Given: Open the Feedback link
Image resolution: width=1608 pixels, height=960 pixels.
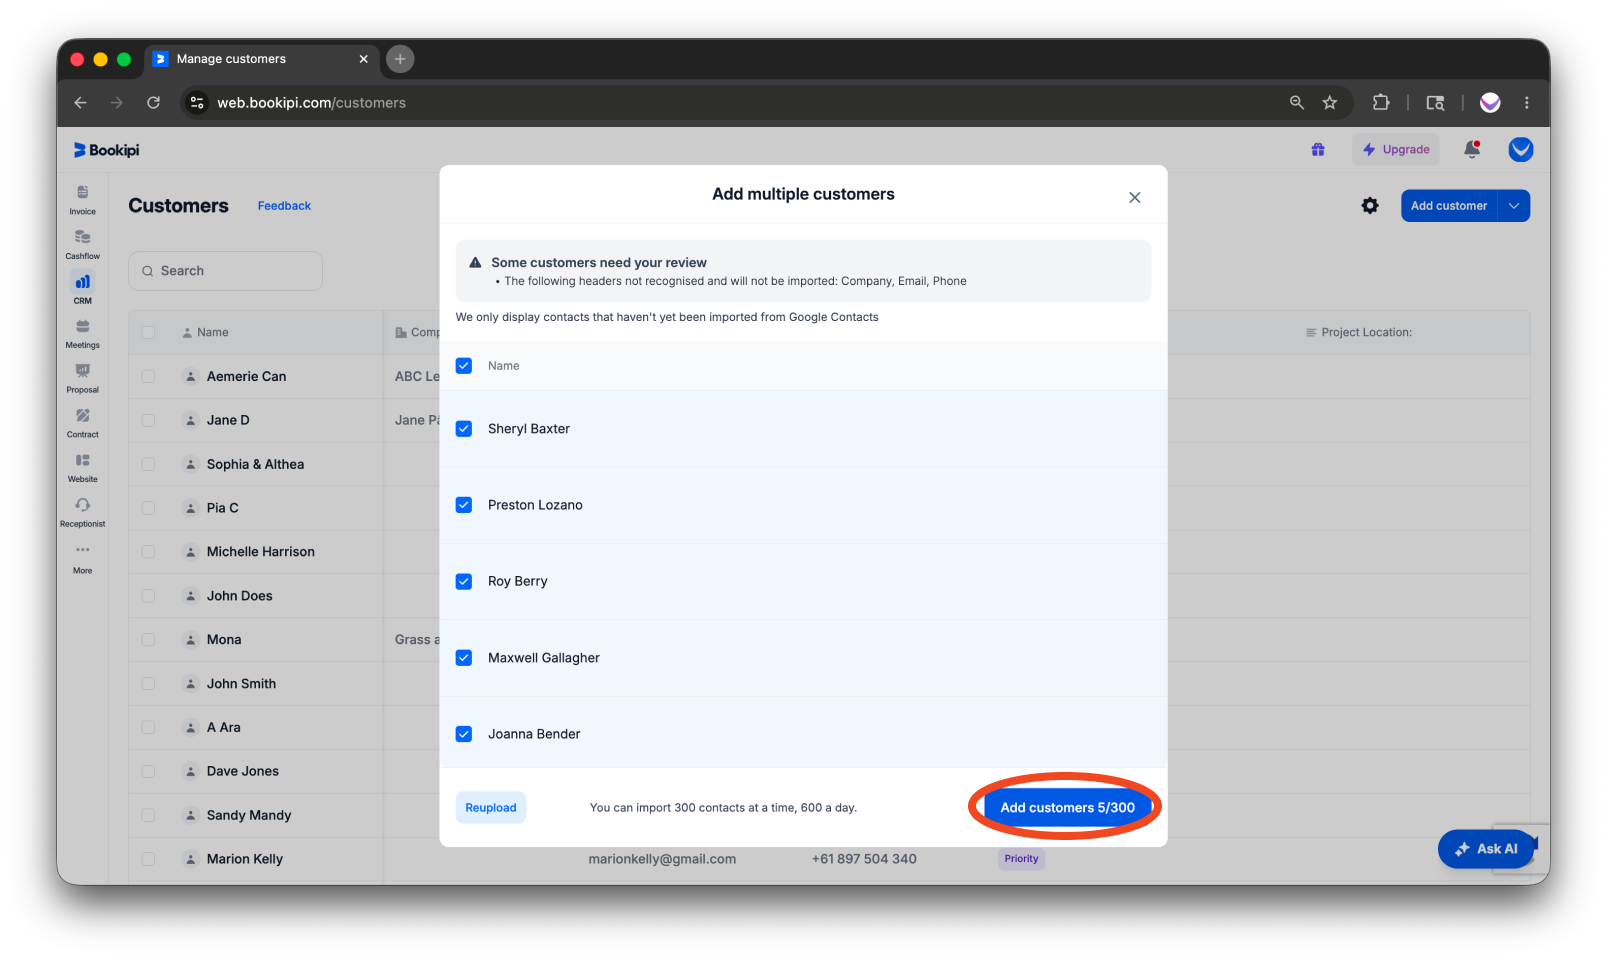Looking at the screenshot, I should click(x=284, y=206).
